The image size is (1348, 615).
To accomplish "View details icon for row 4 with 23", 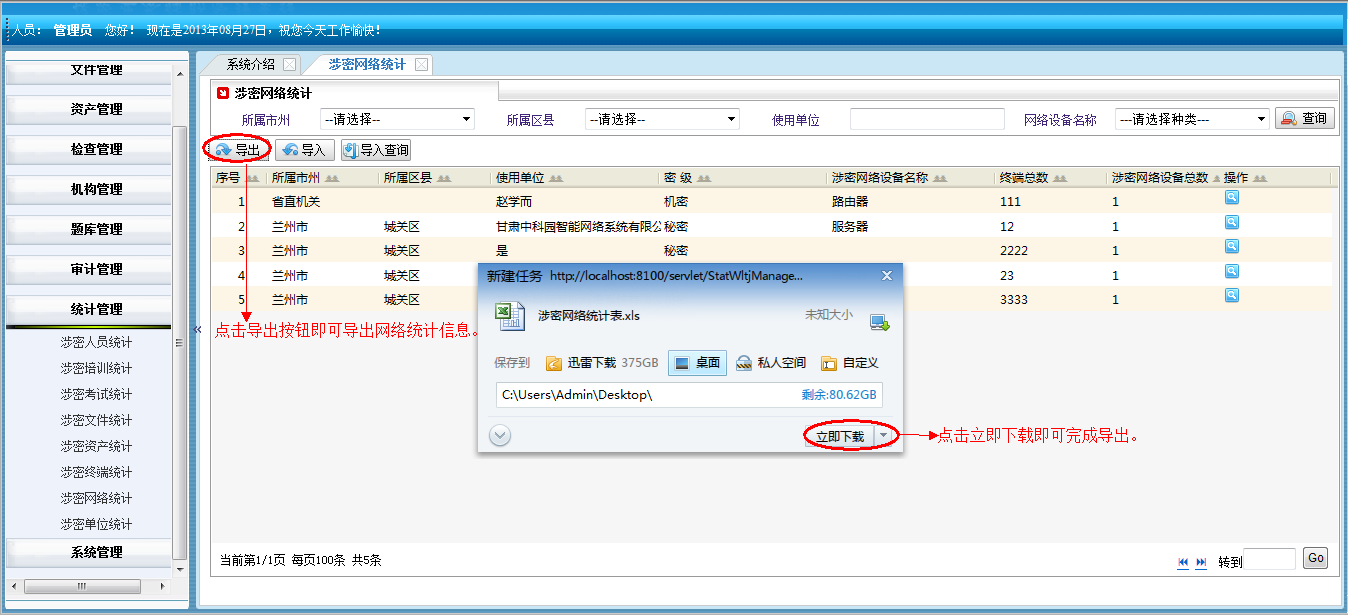I will coord(1232,271).
